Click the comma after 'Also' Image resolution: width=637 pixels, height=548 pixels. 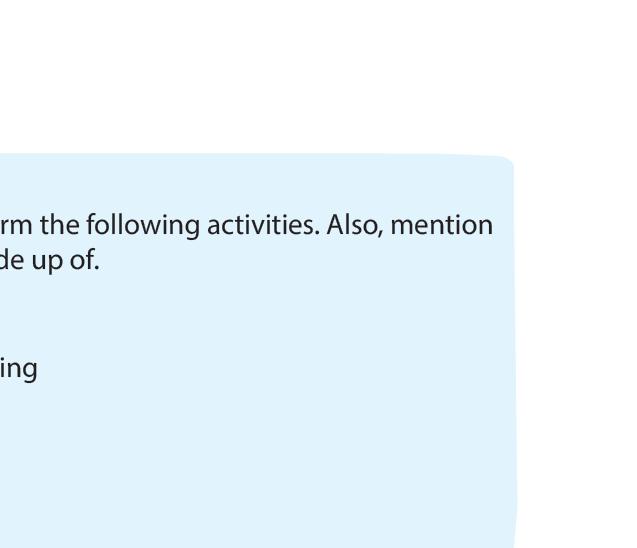pos(380,236)
